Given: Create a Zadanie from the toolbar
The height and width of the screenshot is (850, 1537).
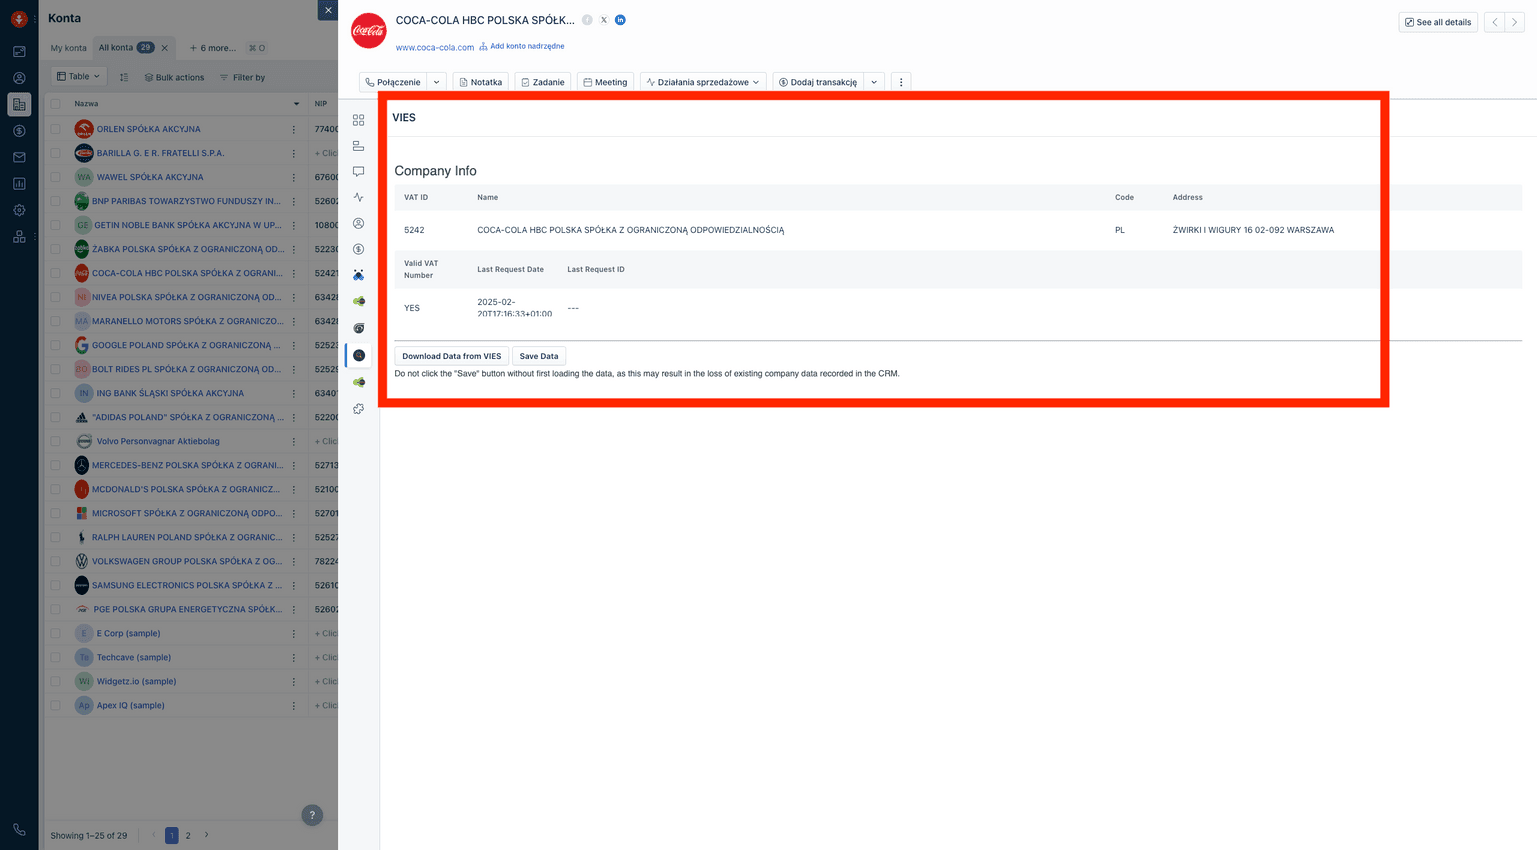Looking at the screenshot, I should click(x=542, y=82).
